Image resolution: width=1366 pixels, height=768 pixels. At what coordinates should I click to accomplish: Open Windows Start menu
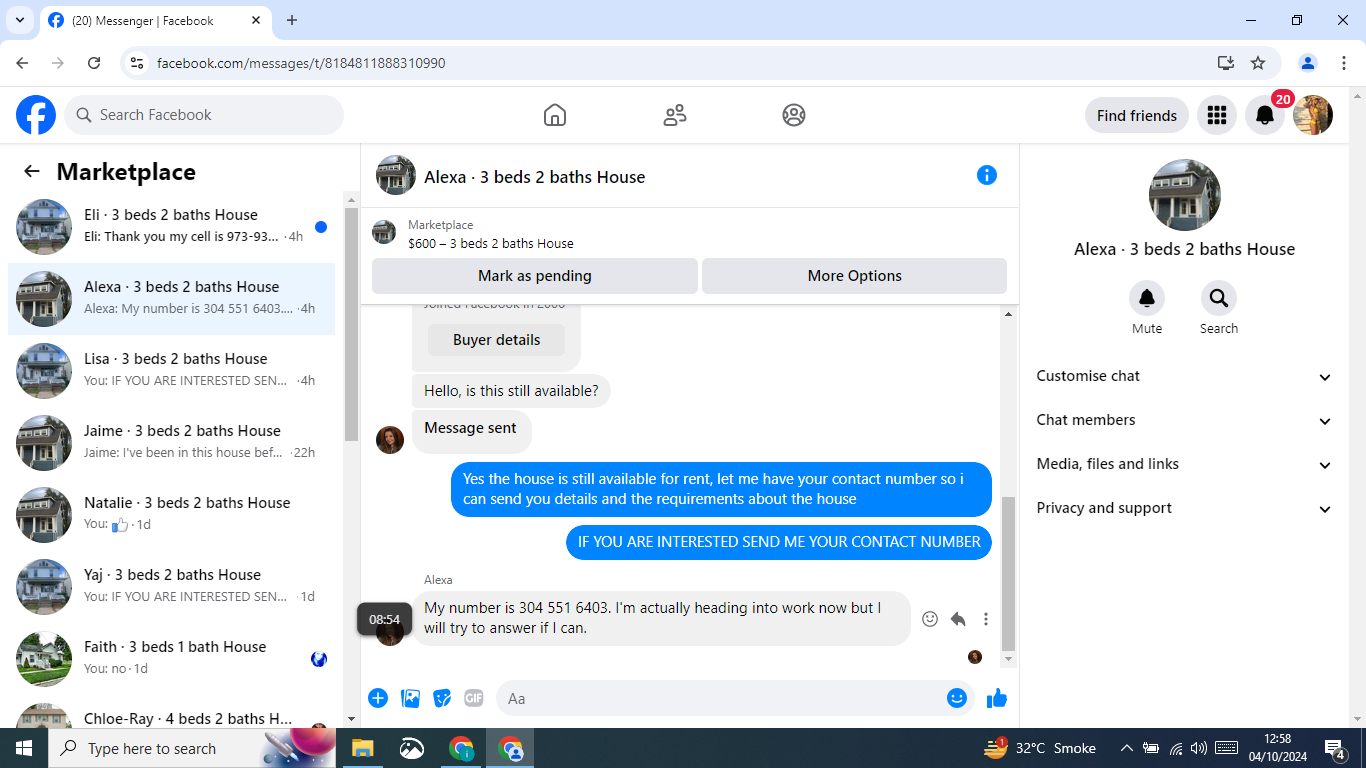point(24,748)
